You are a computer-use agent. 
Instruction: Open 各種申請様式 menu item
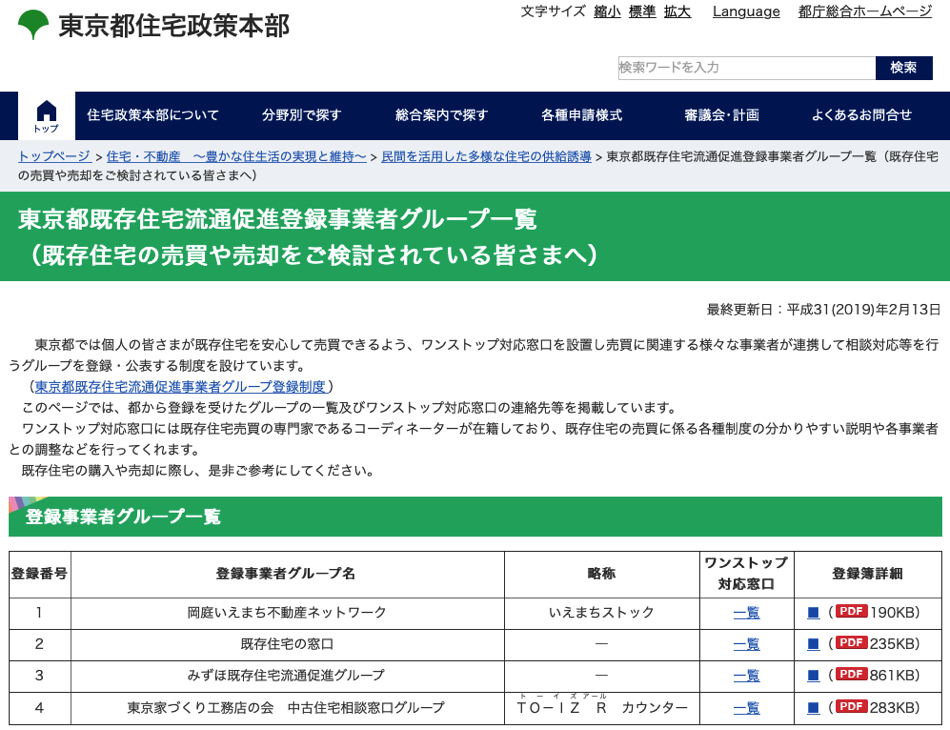click(582, 115)
